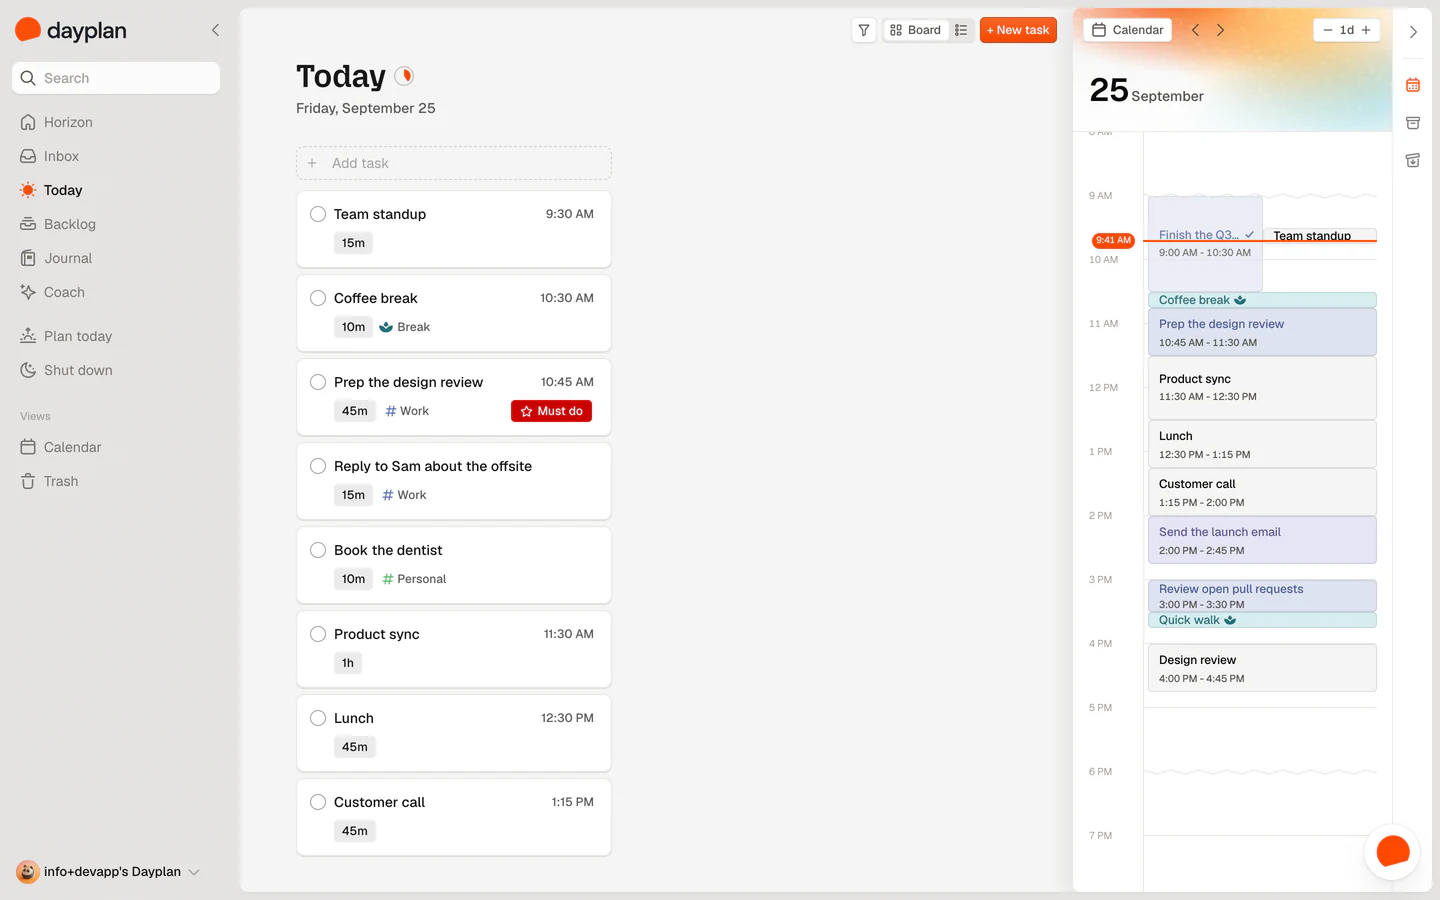This screenshot has height=900, width=1440.
Task: Click the Search field
Action: [x=116, y=78]
